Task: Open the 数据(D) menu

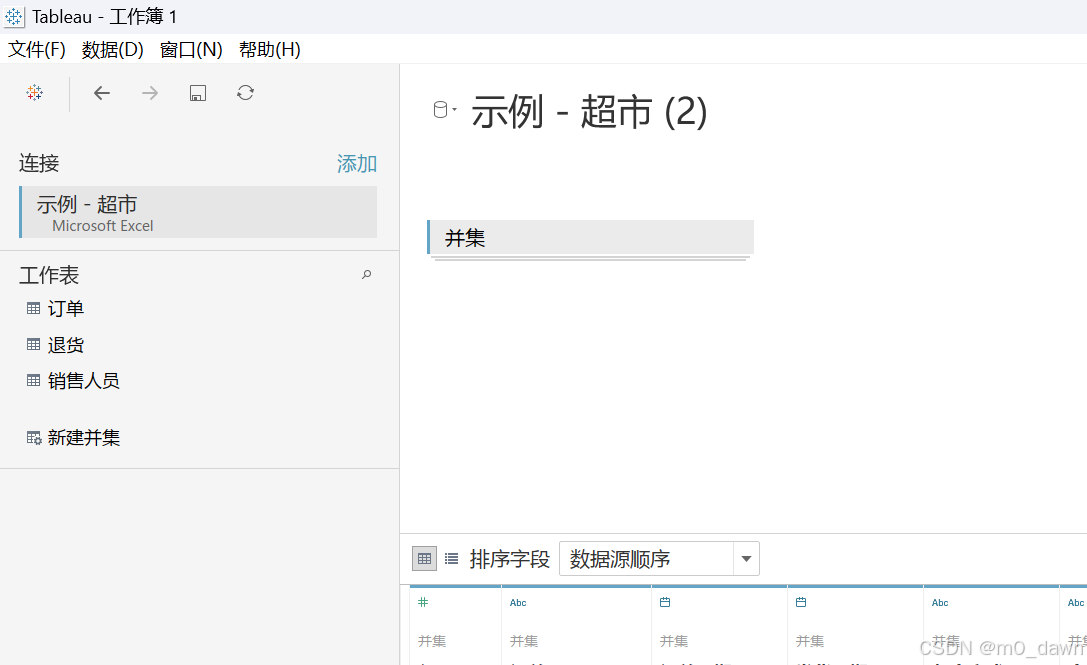Action: 112,49
